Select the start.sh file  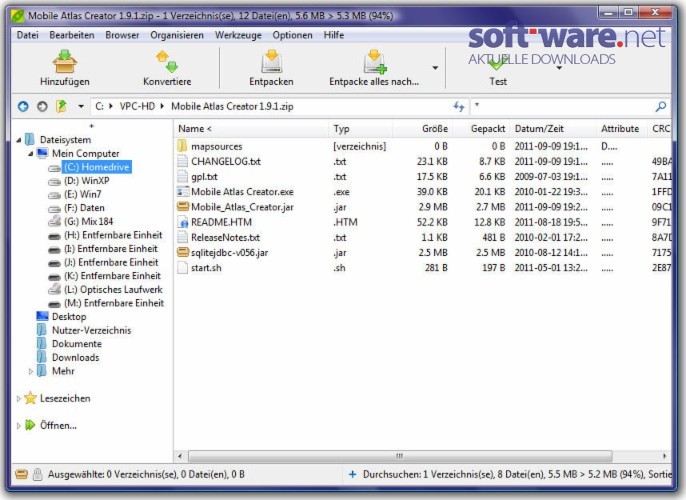(x=206, y=268)
